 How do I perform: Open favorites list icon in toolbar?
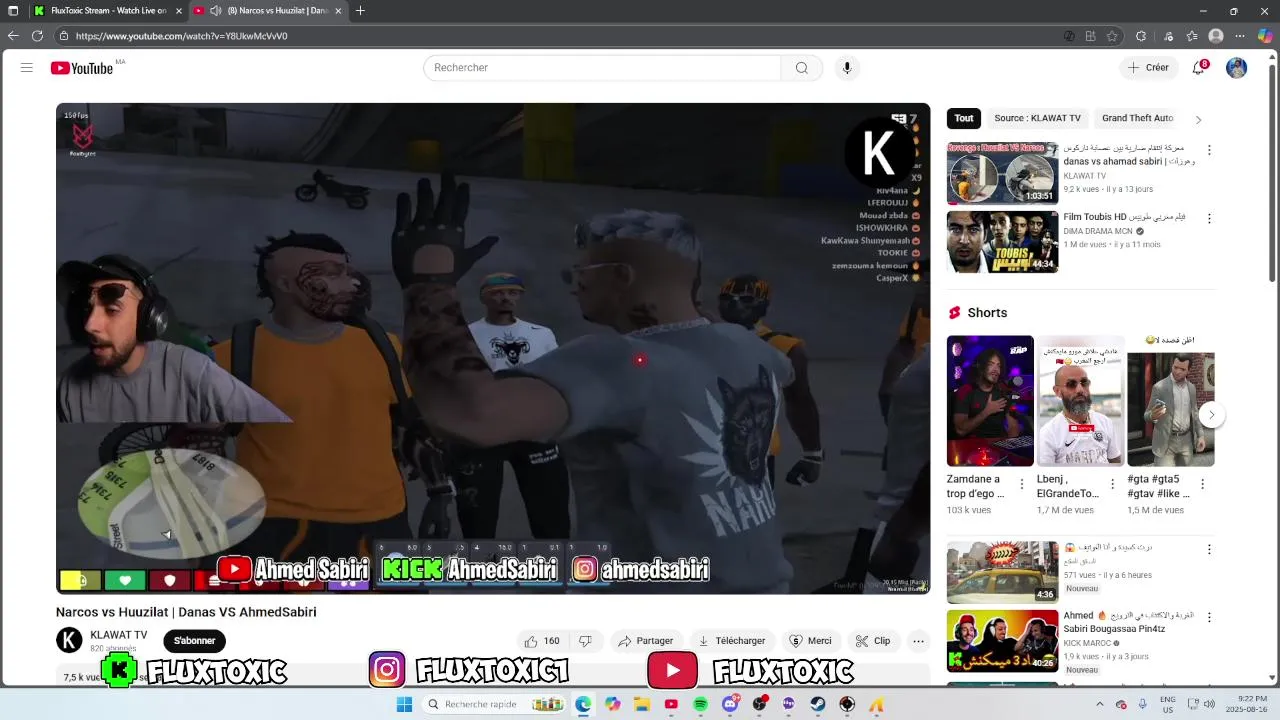pos(1191,36)
